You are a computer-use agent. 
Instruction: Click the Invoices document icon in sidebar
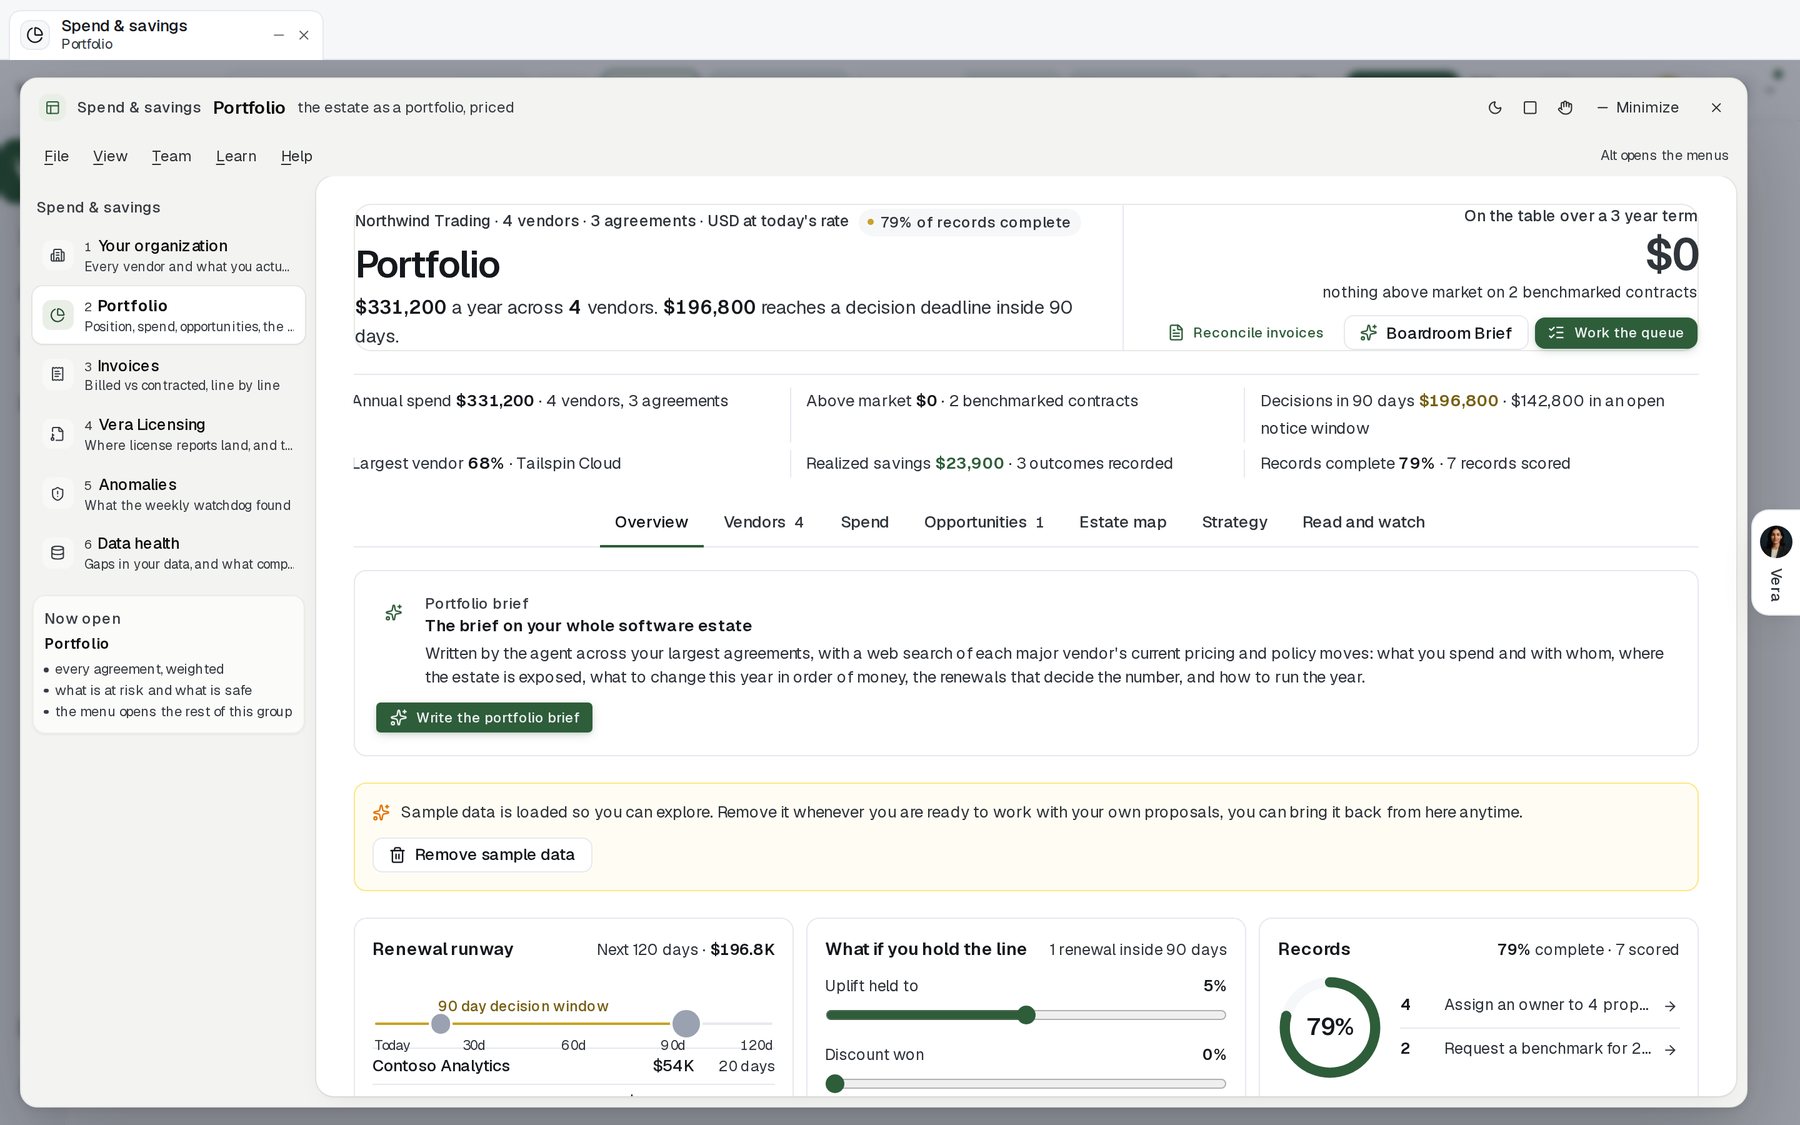58,374
